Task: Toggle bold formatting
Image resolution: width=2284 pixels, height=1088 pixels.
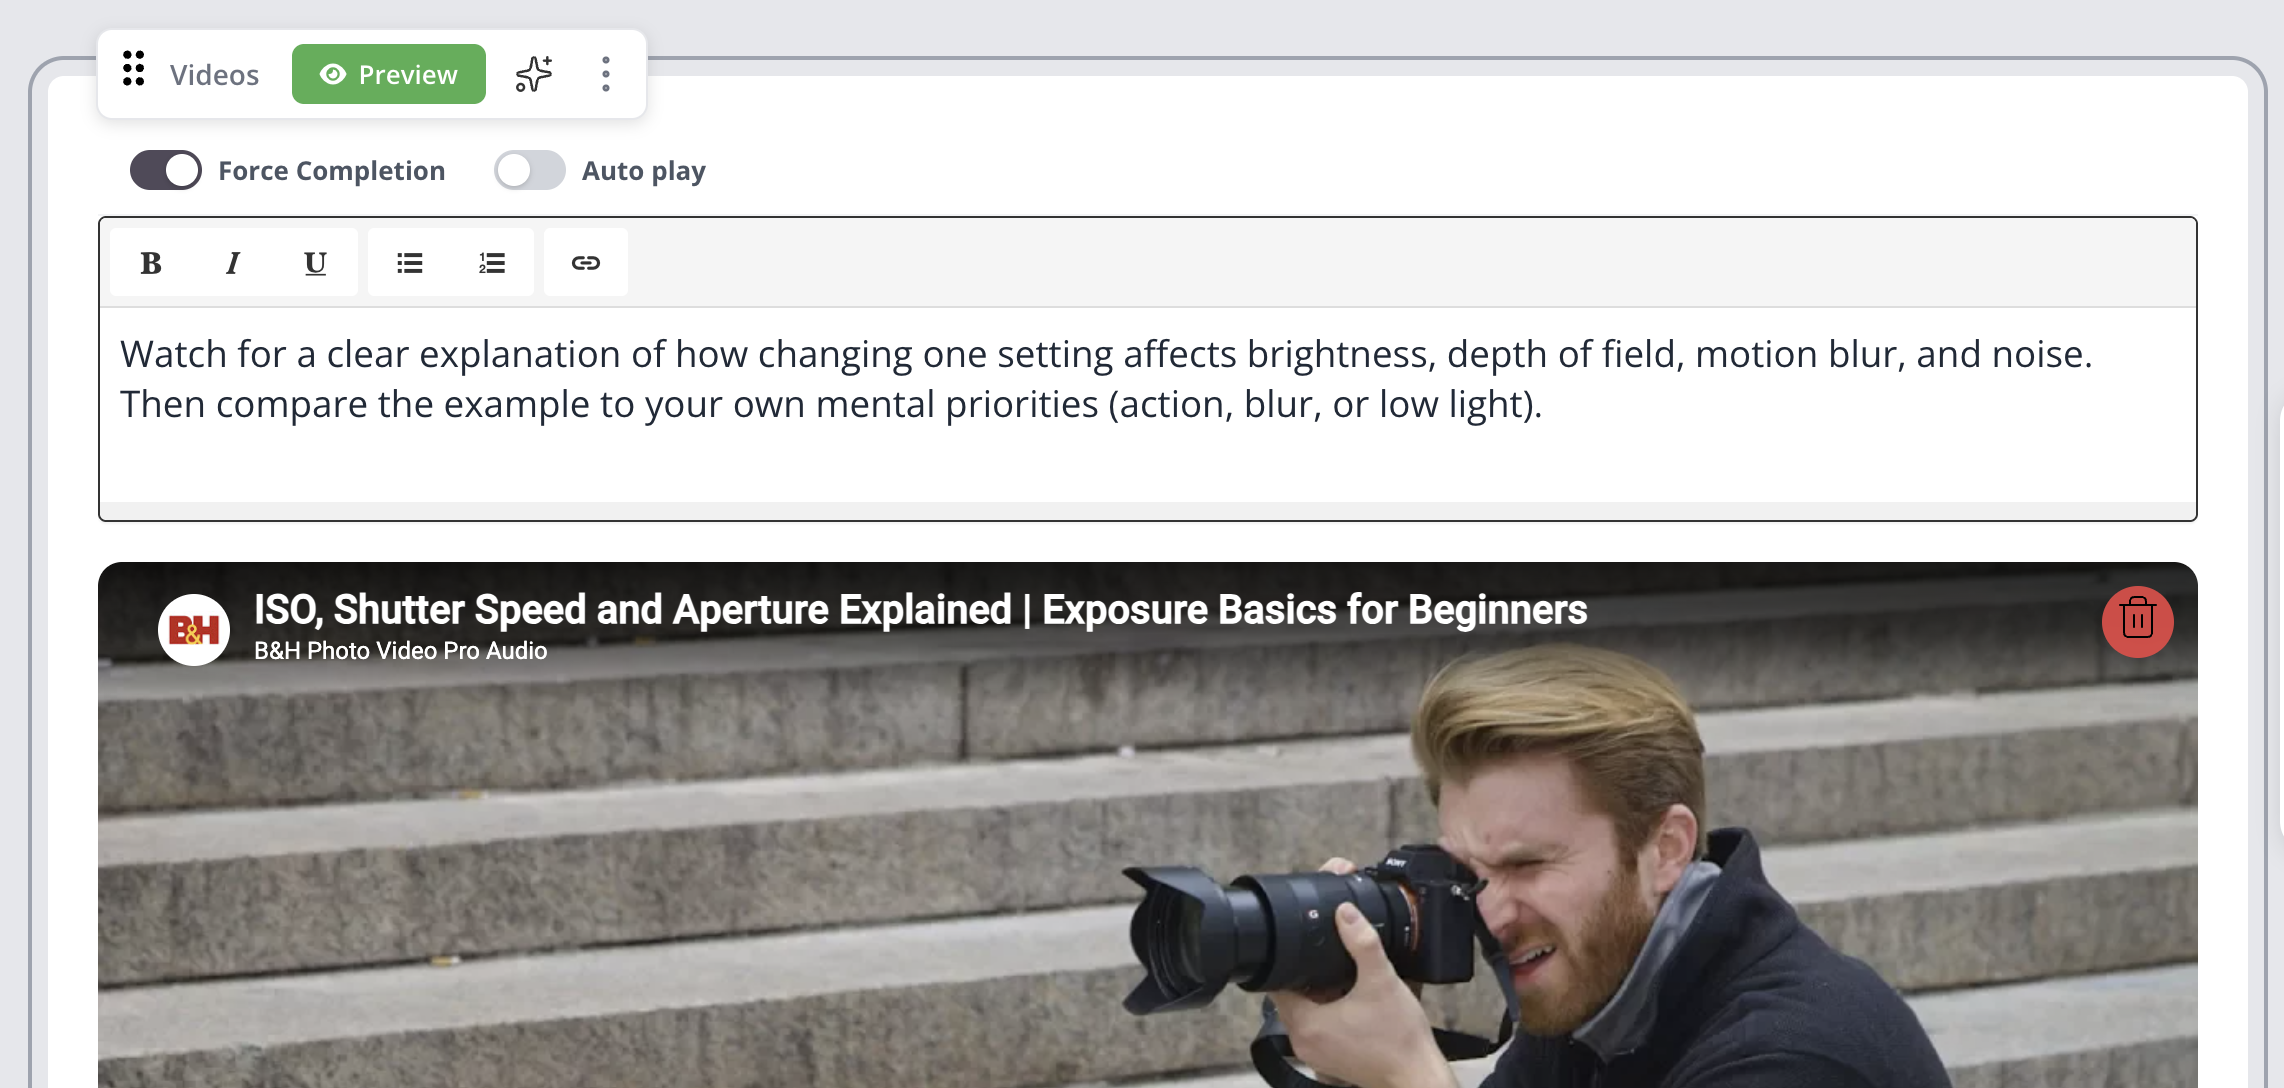Action: click(x=151, y=263)
